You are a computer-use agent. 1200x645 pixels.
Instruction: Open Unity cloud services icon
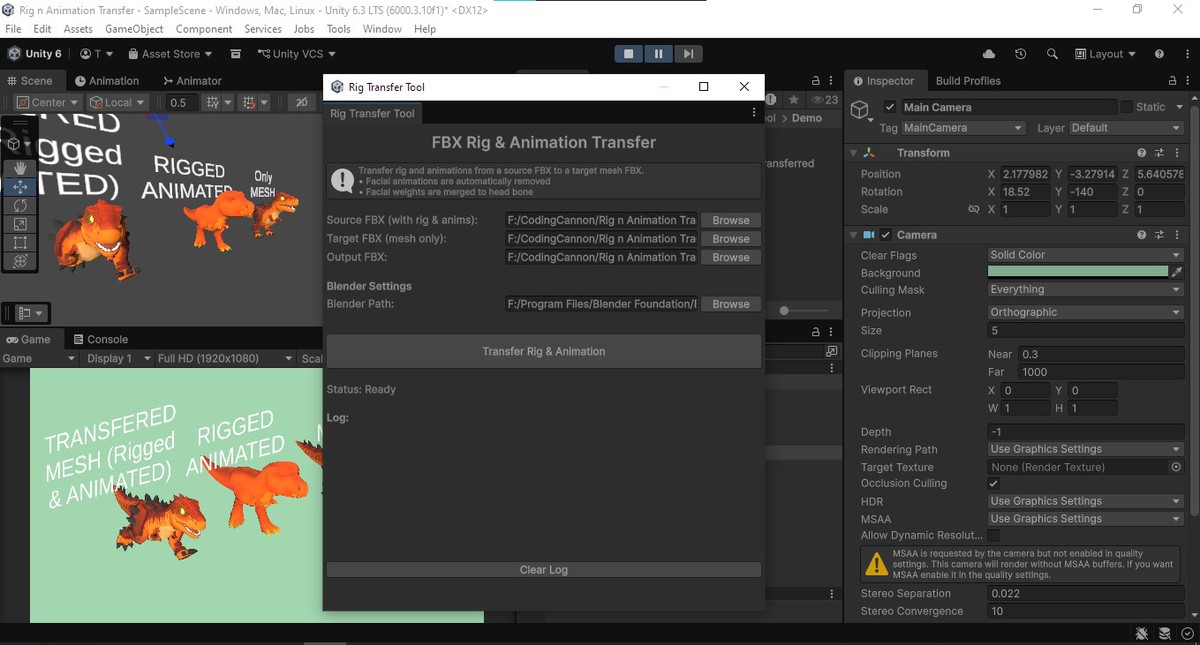pyautogui.click(x=989, y=54)
